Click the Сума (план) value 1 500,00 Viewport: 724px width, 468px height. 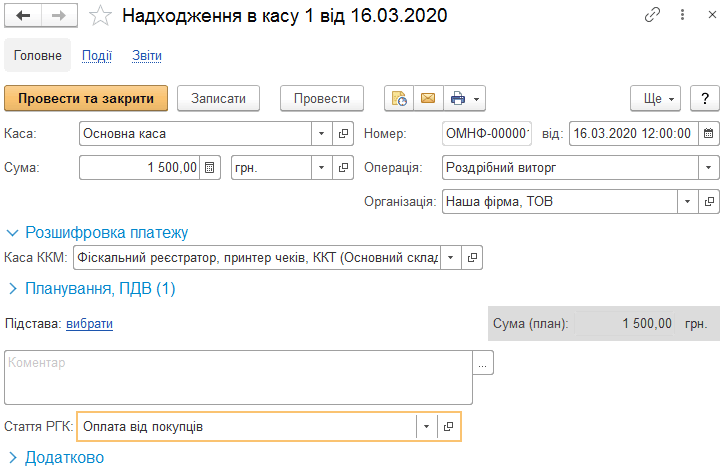(624, 324)
